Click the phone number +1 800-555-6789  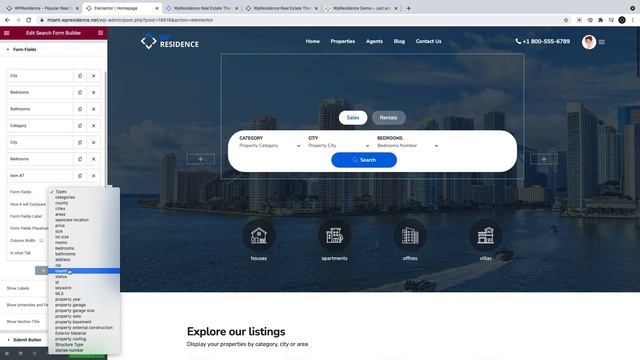click(x=542, y=41)
